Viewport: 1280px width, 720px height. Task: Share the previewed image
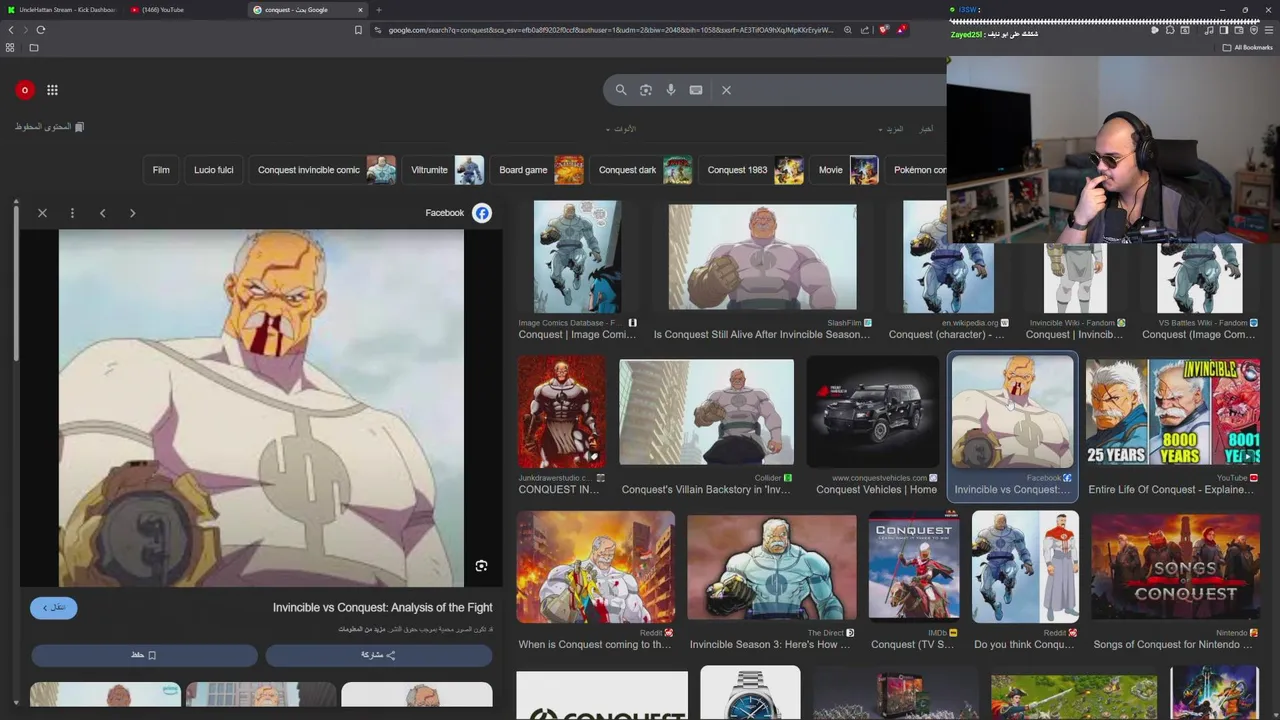(x=378, y=655)
